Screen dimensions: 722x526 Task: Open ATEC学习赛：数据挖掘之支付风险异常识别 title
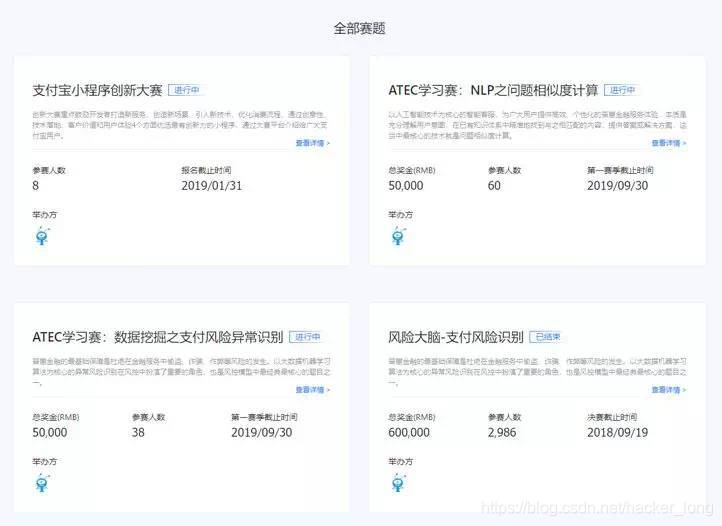click(157, 337)
